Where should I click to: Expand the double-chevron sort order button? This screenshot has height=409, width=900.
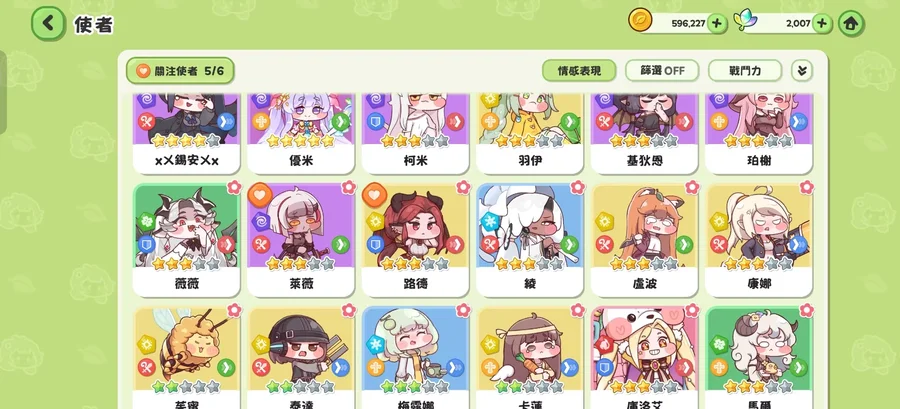[x=802, y=71]
